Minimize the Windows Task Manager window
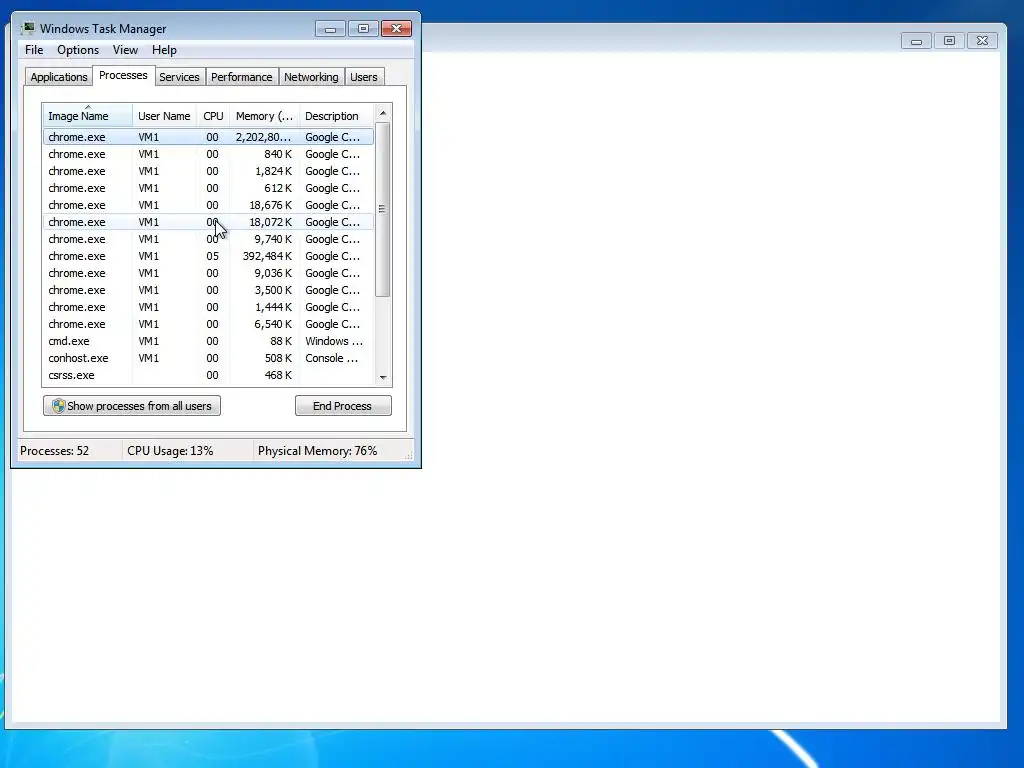This screenshot has width=1024, height=768. (330, 29)
